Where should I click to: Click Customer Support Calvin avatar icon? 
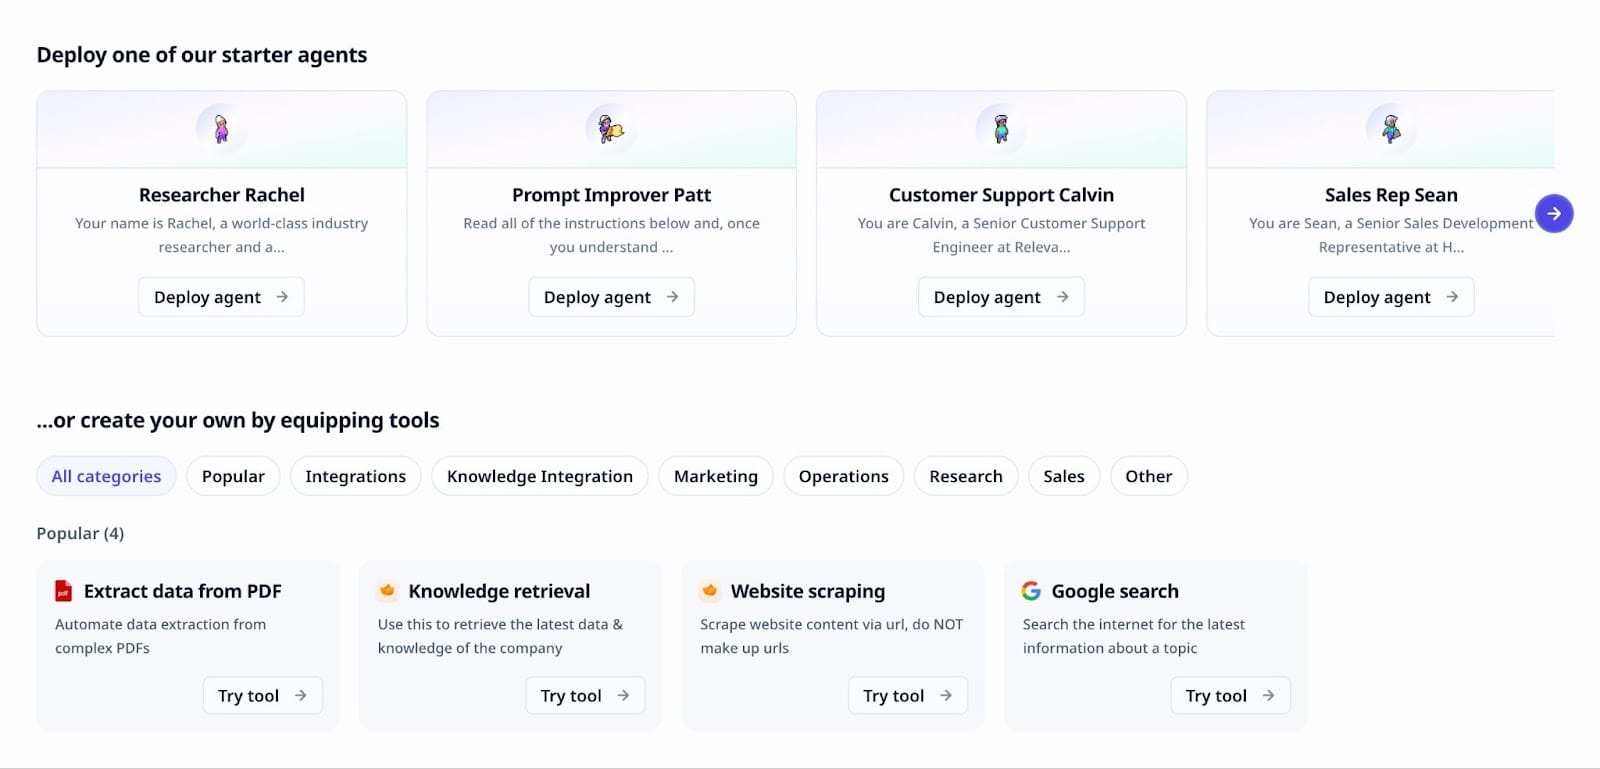(1001, 128)
